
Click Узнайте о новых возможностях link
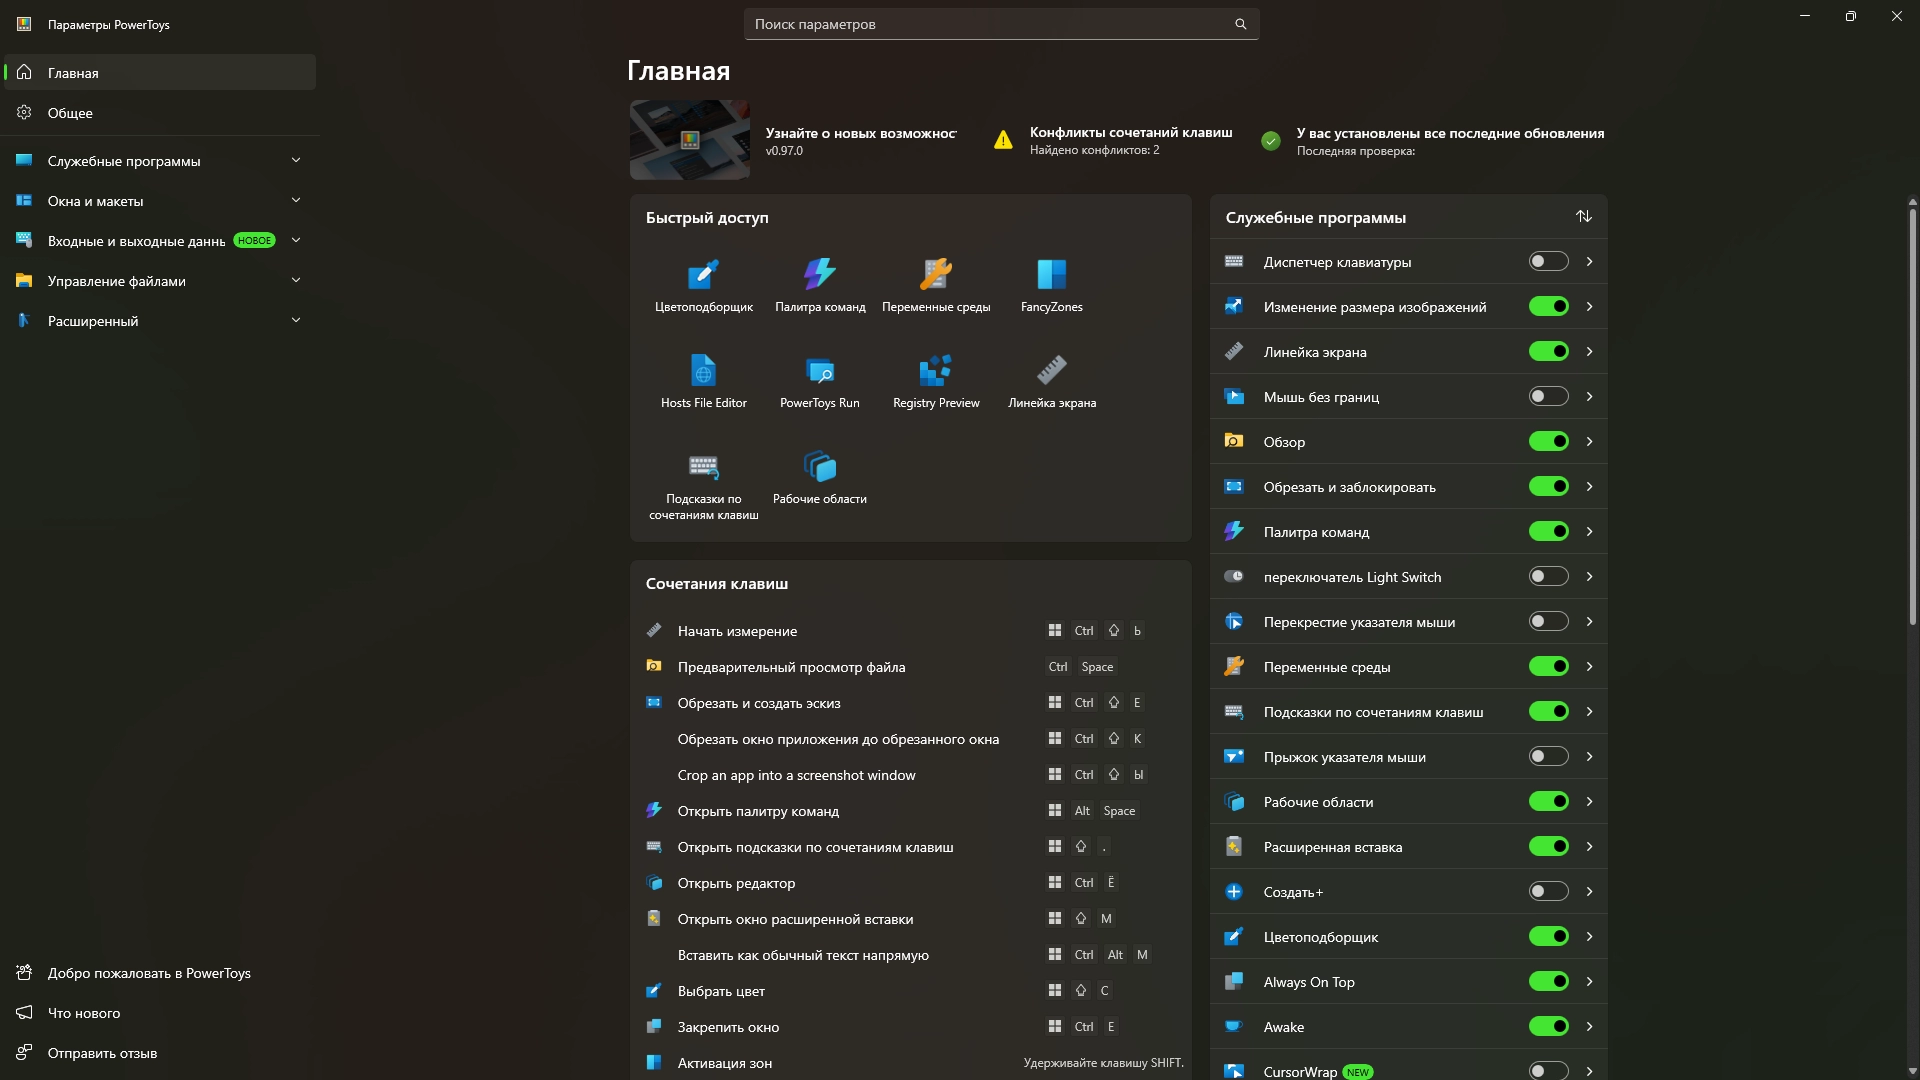click(860, 133)
